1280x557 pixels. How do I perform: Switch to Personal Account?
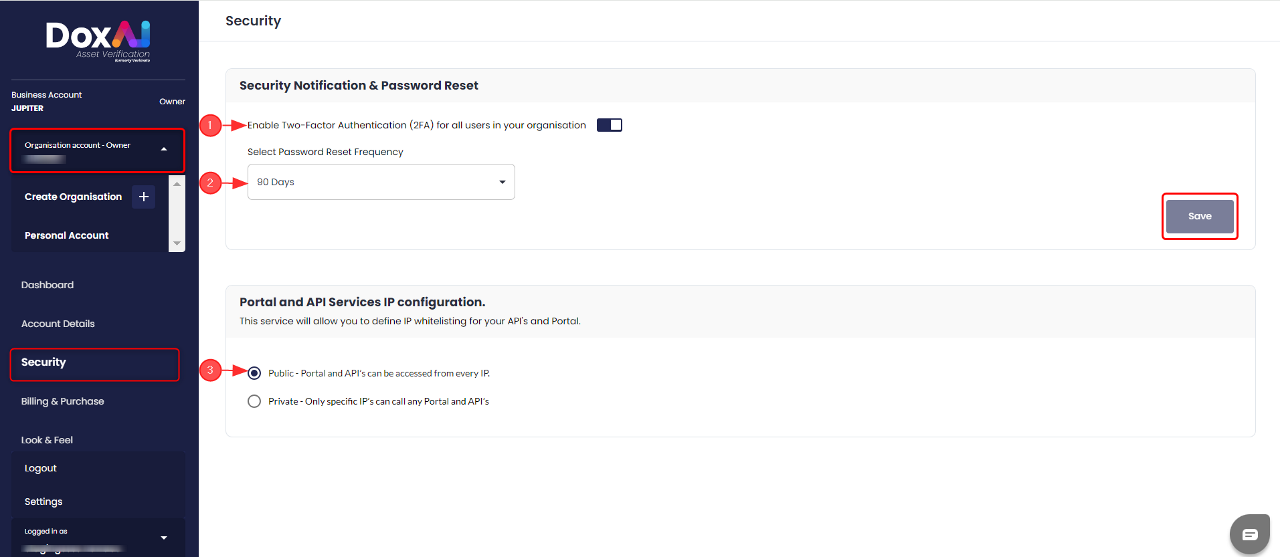(67, 236)
